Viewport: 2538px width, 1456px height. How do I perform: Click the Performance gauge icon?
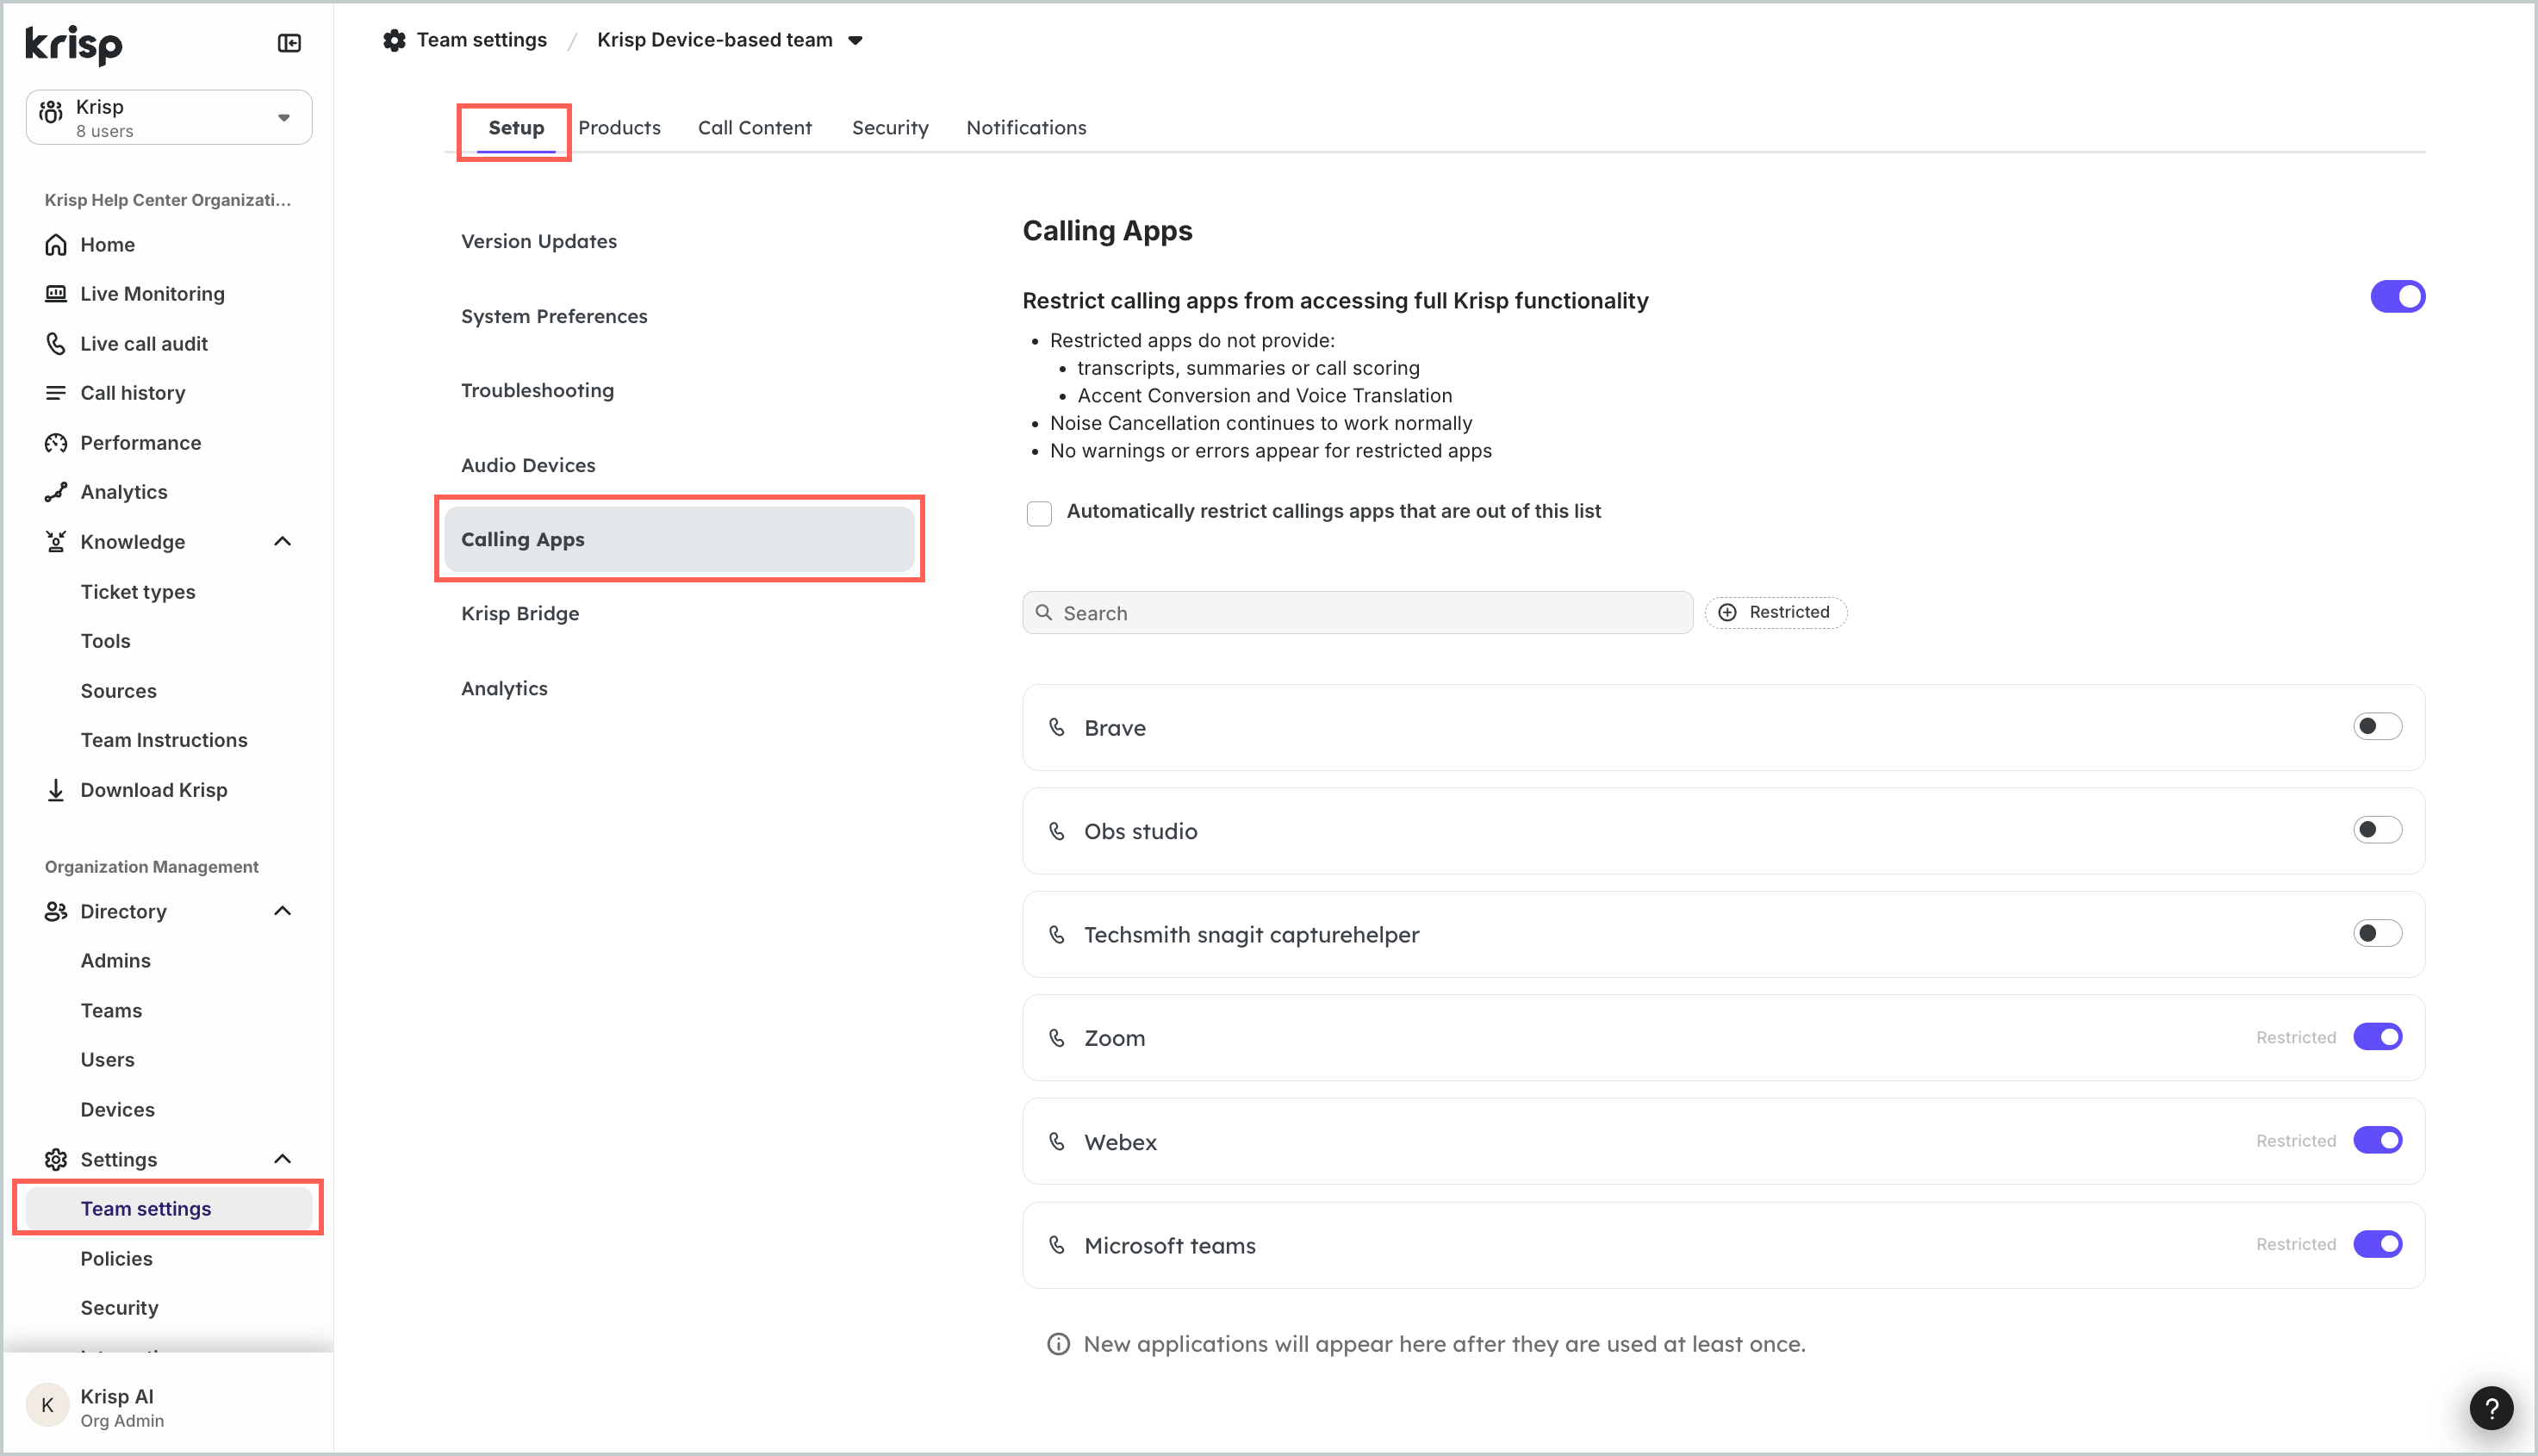click(x=56, y=443)
